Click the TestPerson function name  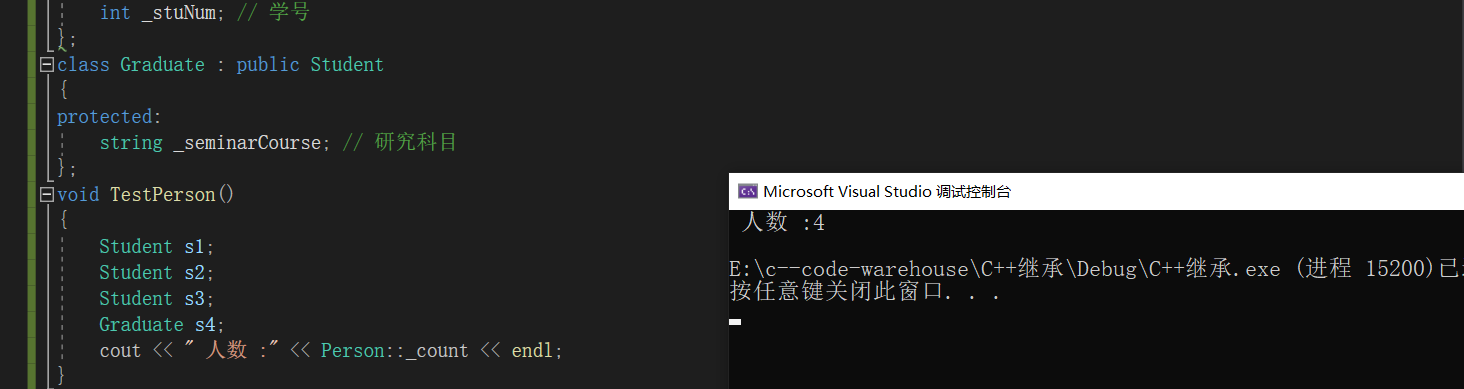pyautogui.click(x=162, y=195)
